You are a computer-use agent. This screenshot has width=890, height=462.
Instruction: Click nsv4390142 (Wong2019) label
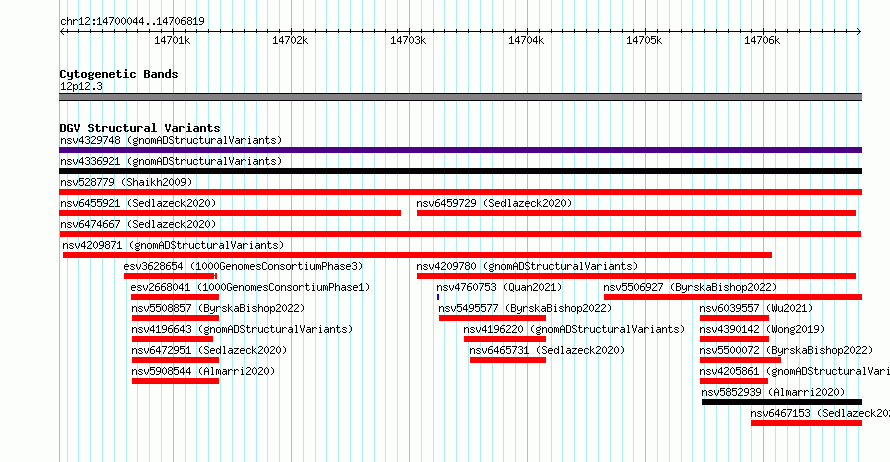pos(762,329)
